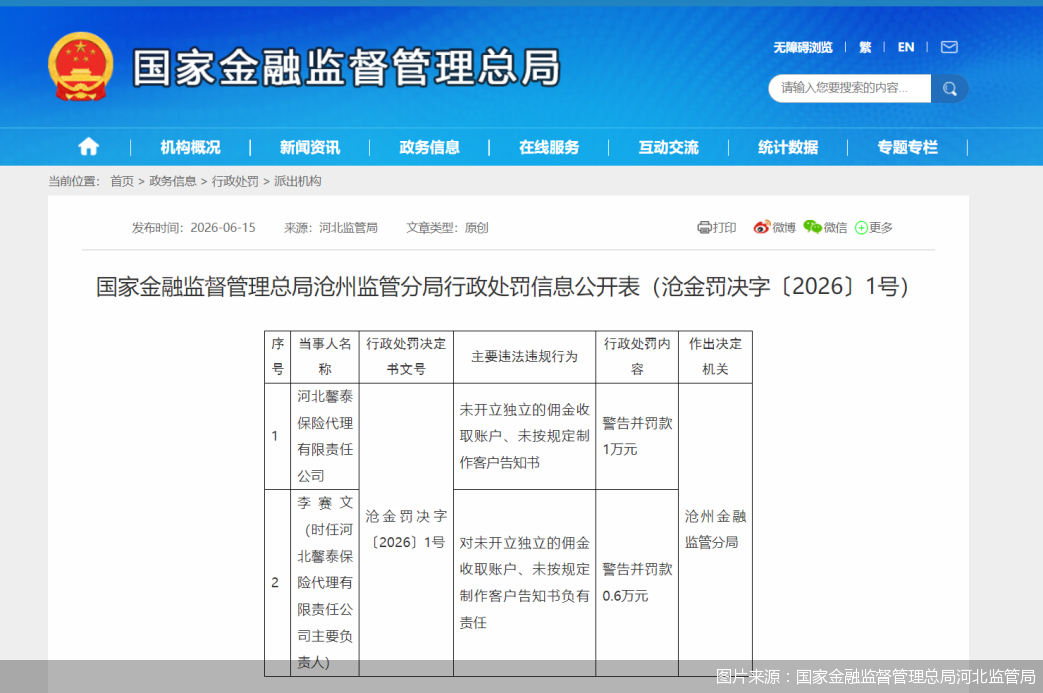Click the search input field
The height and width of the screenshot is (693, 1043).
tap(849, 88)
